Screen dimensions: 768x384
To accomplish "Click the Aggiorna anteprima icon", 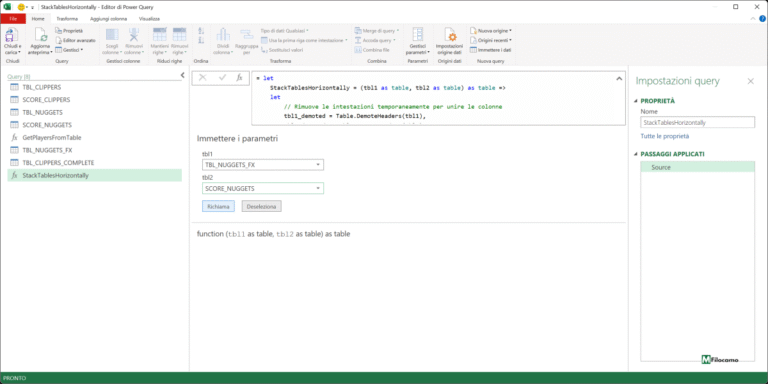I will pyautogui.click(x=40, y=35).
